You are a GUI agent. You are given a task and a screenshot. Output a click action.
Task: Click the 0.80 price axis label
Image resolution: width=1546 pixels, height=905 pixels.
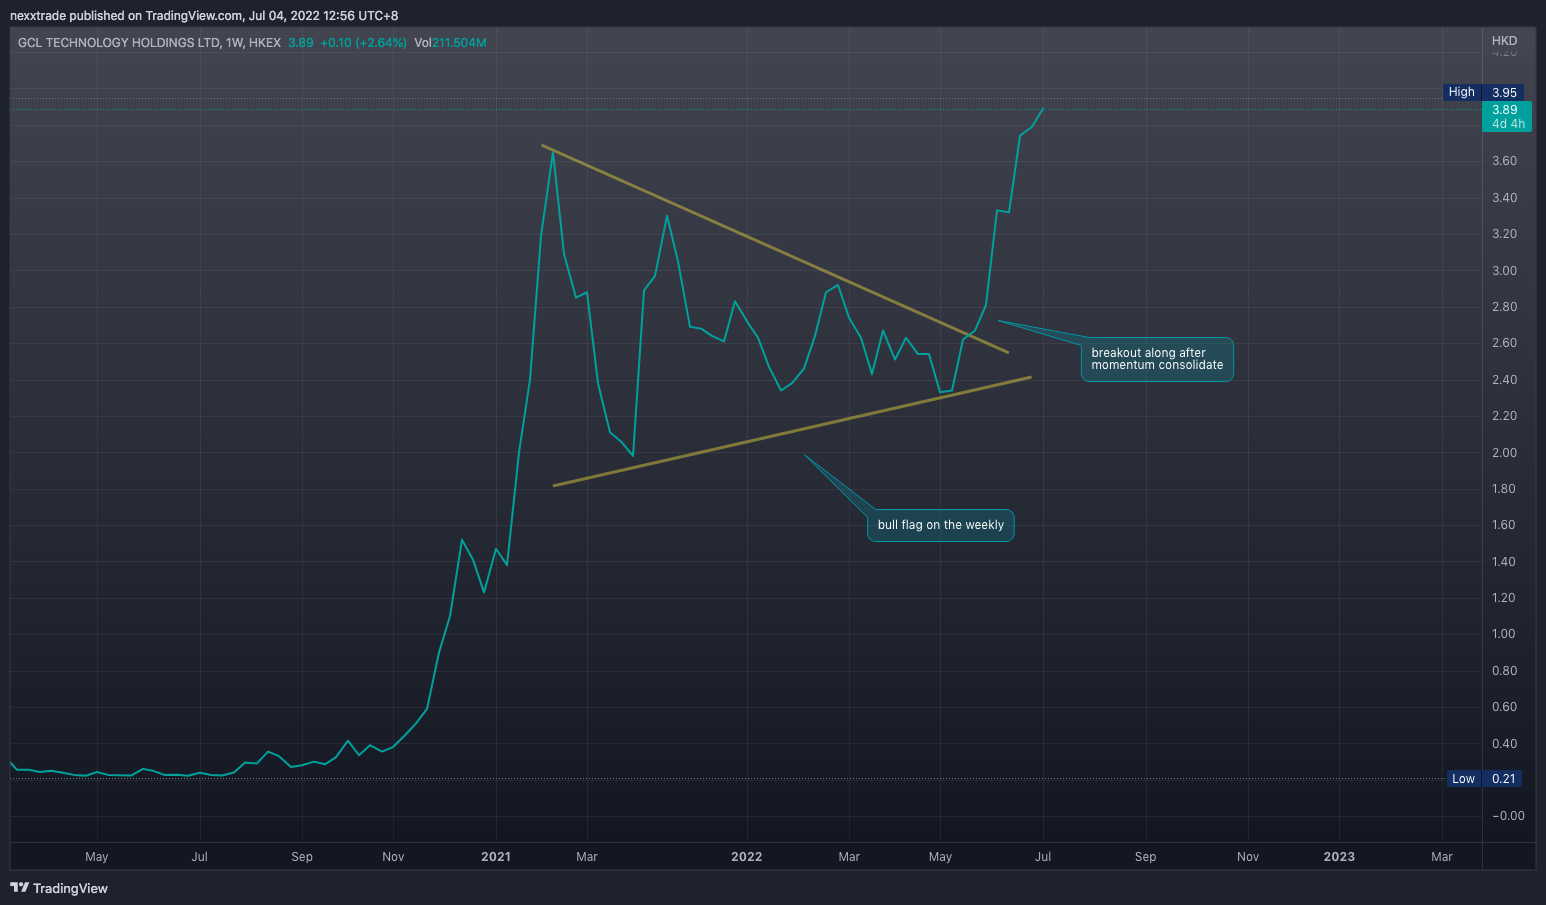coord(1504,671)
